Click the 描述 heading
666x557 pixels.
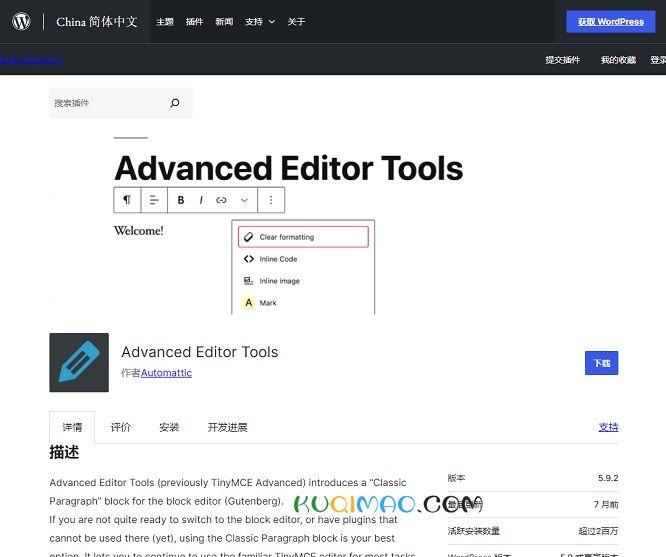[x=64, y=452]
